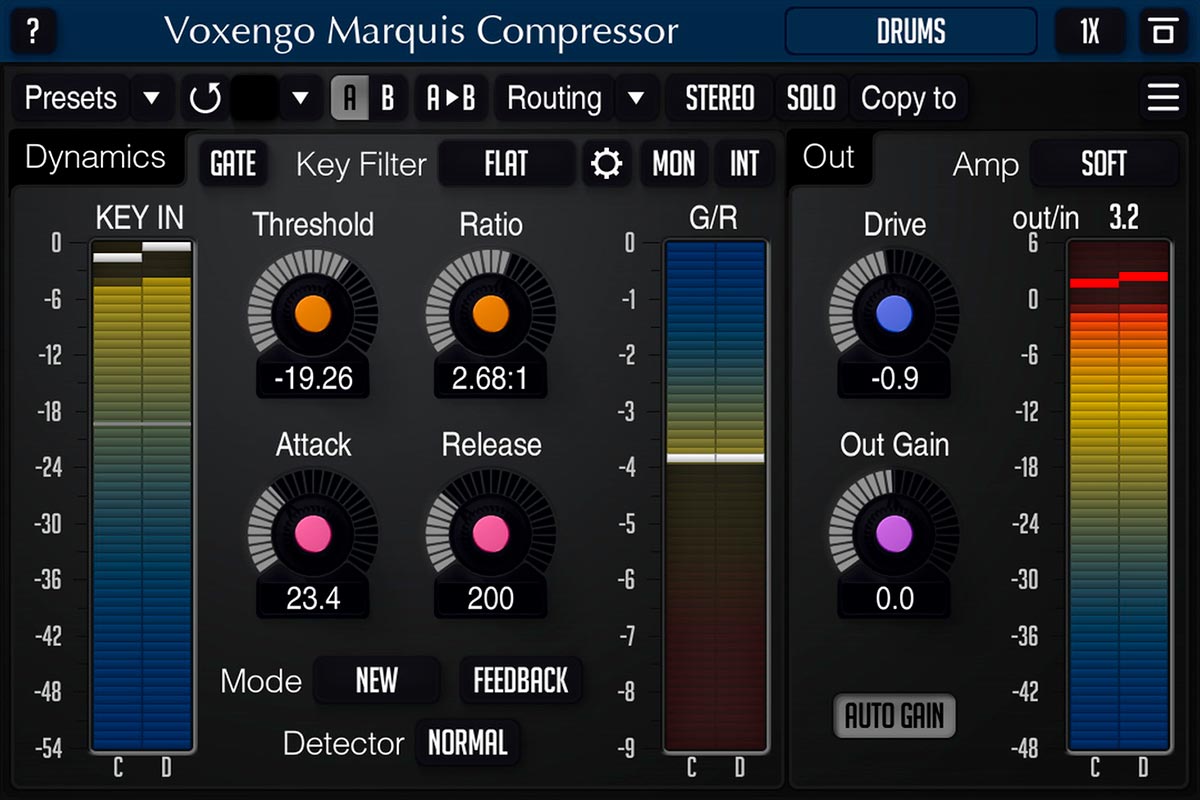Screen dimensions: 1200x800
Task: Click the DRUMS instance name field
Action: coord(911,32)
